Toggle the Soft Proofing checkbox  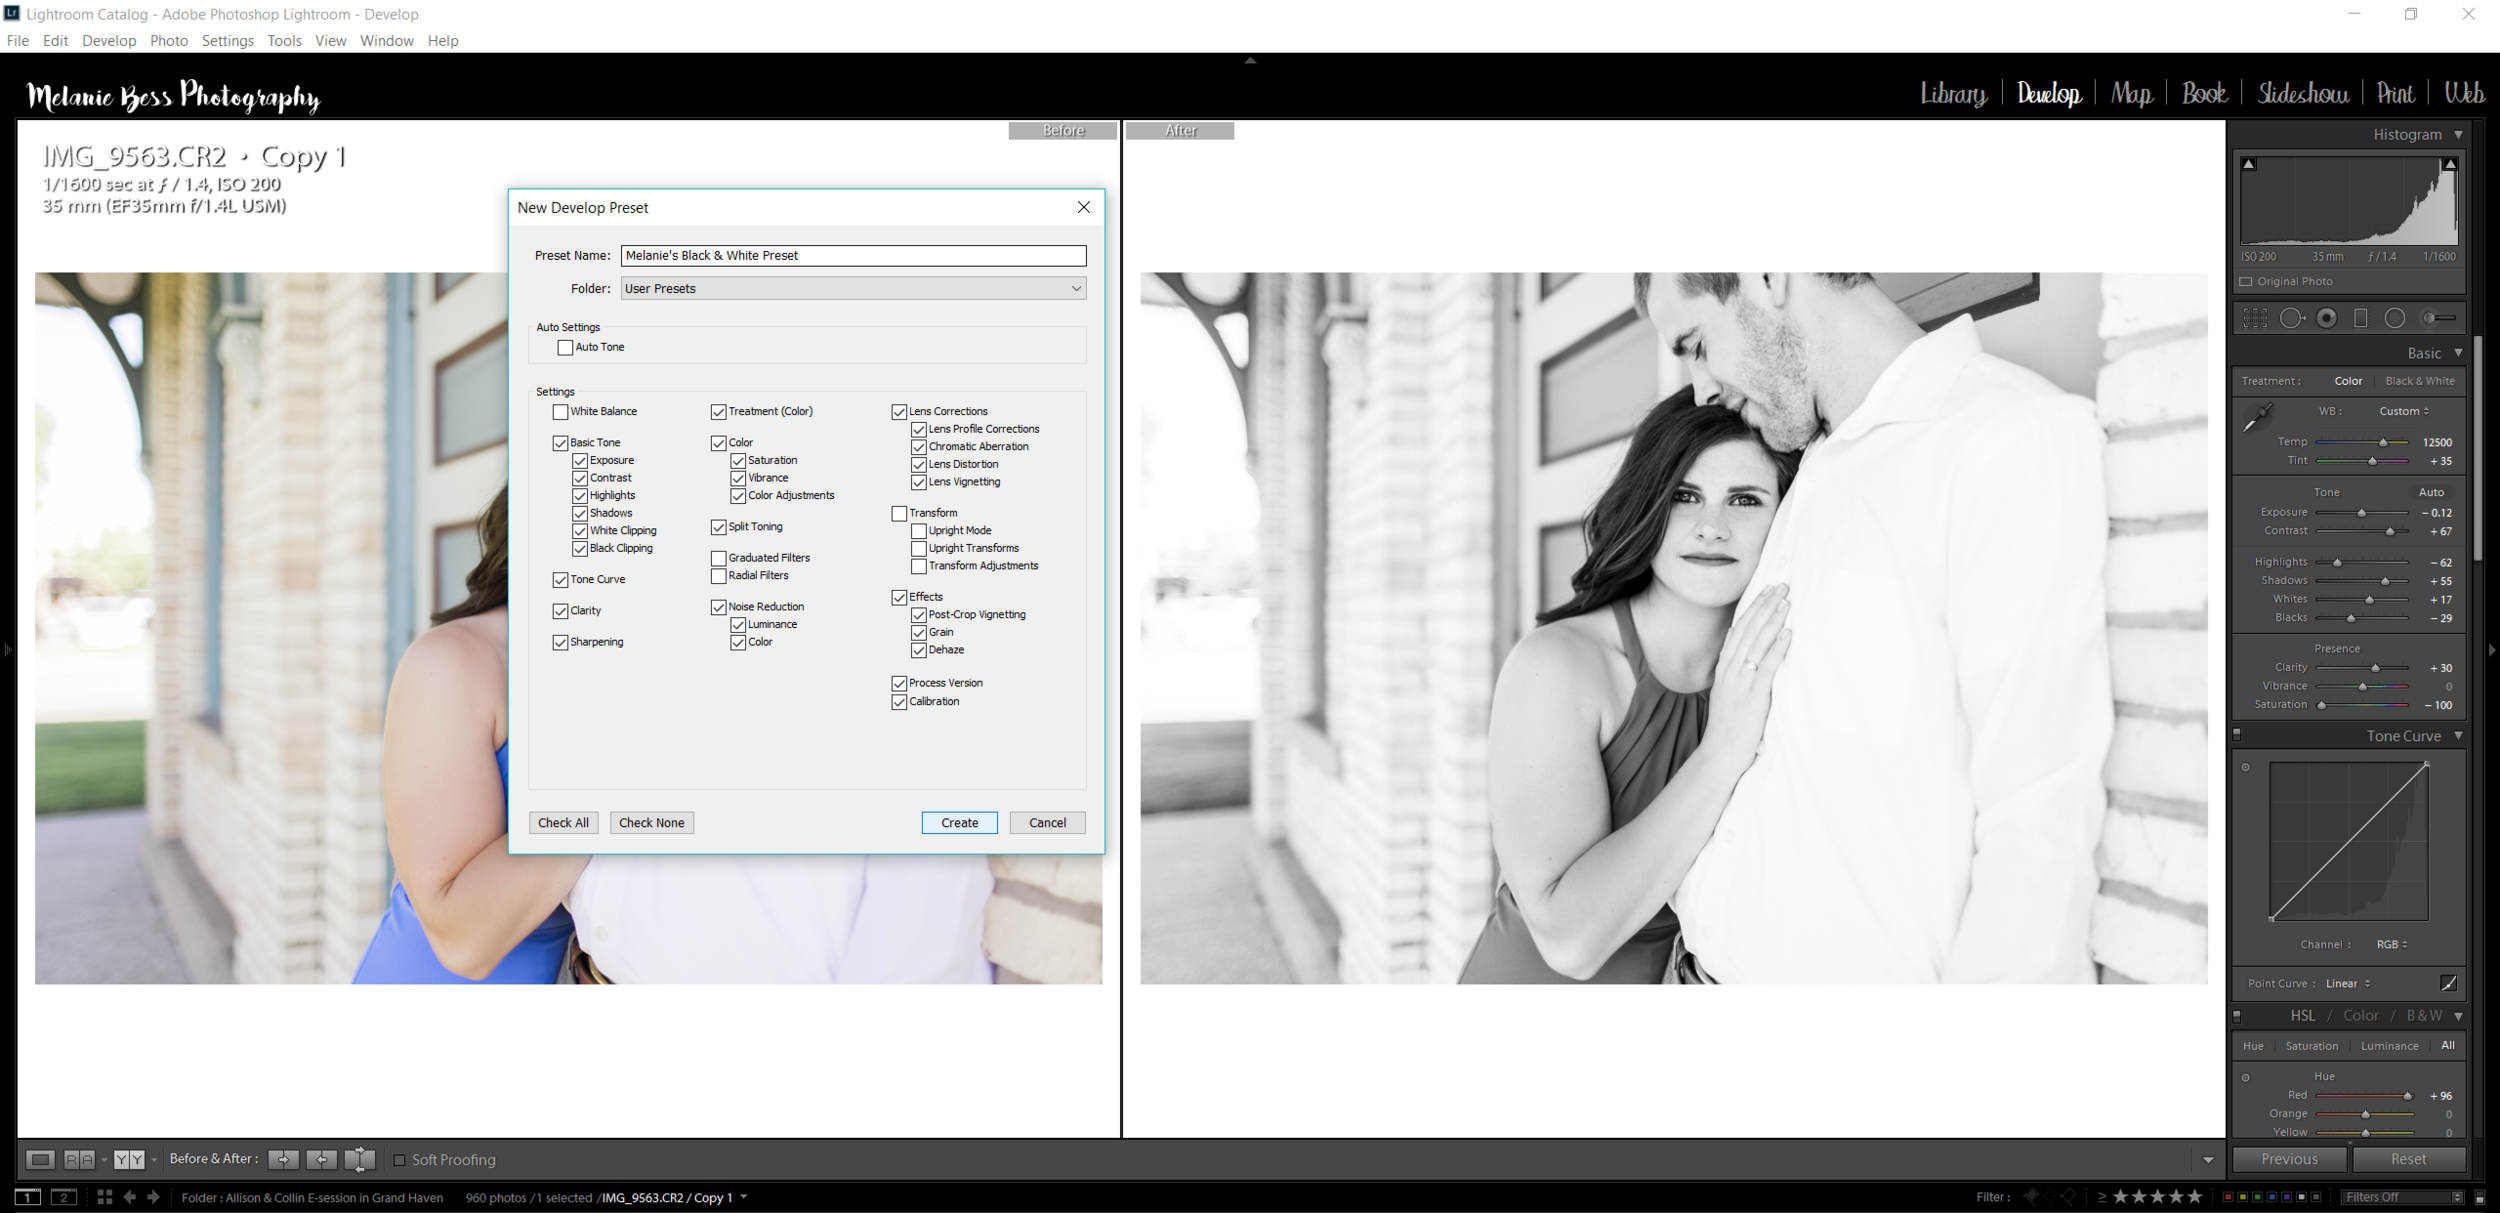(x=400, y=1160)
